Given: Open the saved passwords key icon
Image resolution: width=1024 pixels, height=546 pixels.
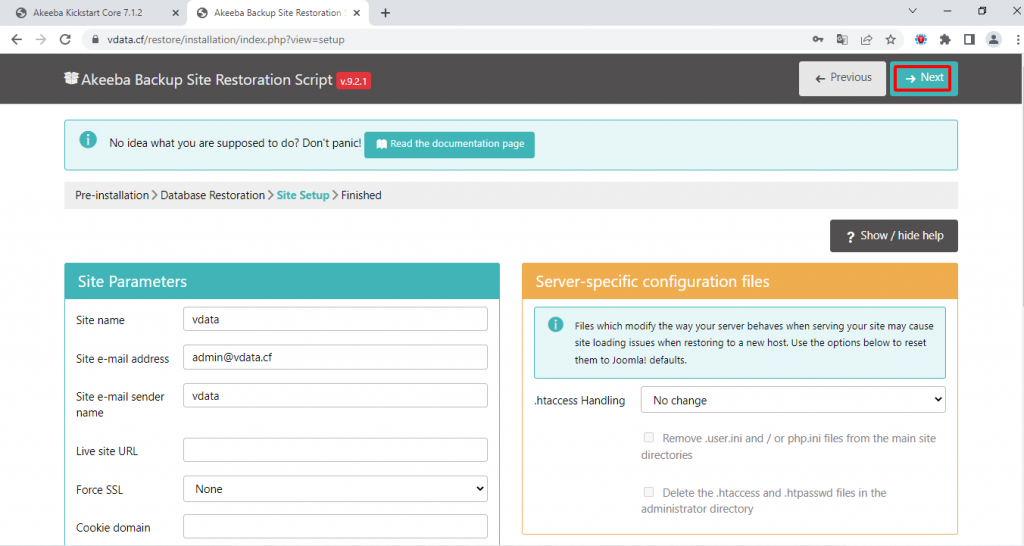Looking at the screenshot, I should (x=817, y=40).
